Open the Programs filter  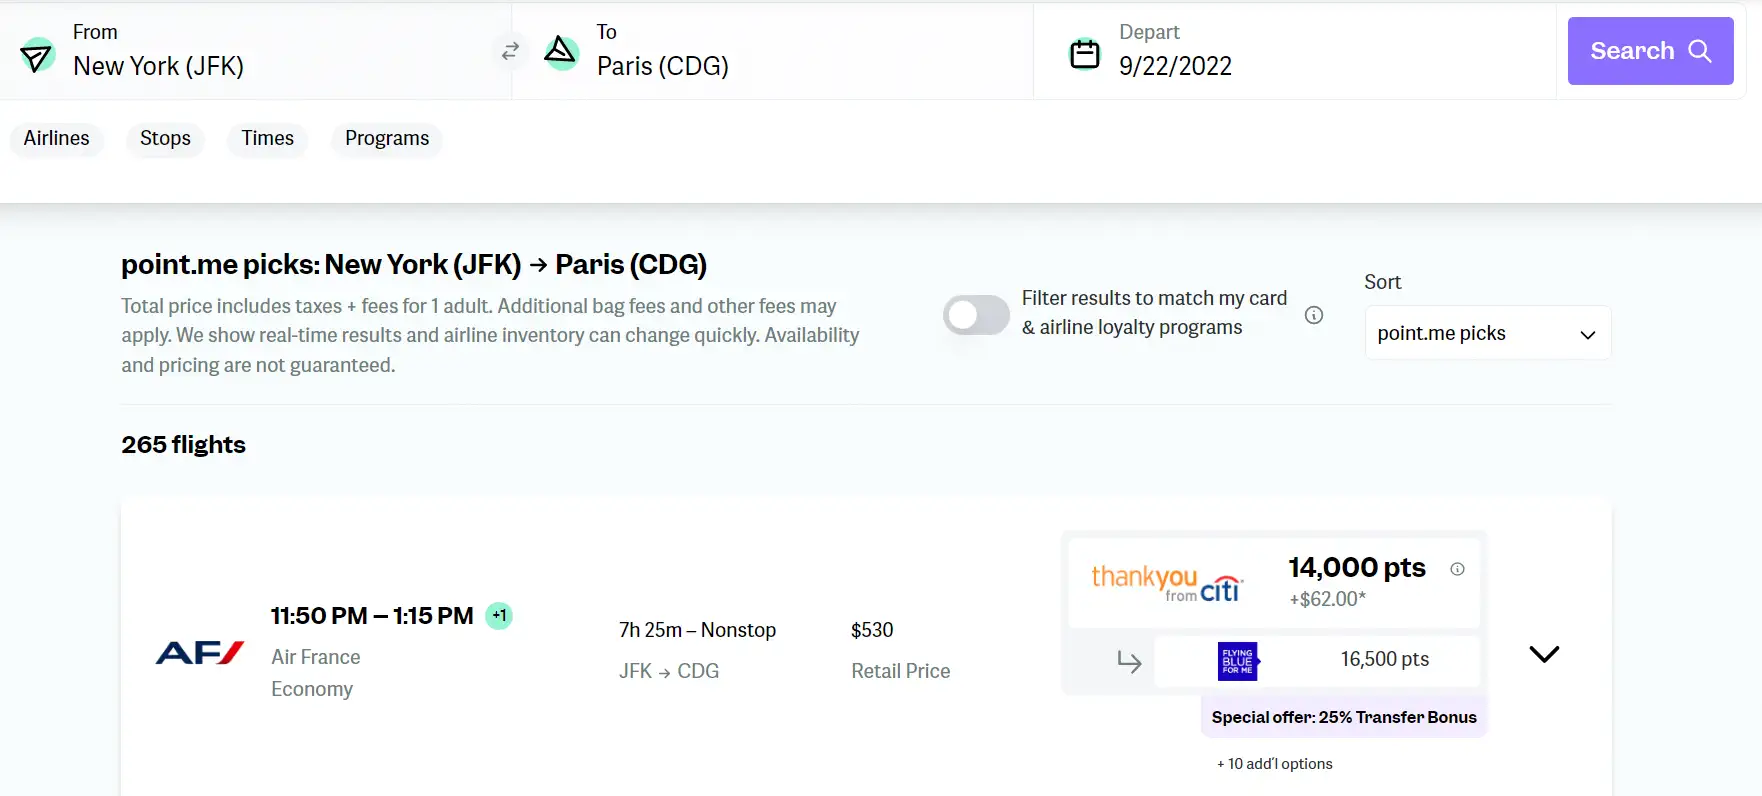(387, 138)
